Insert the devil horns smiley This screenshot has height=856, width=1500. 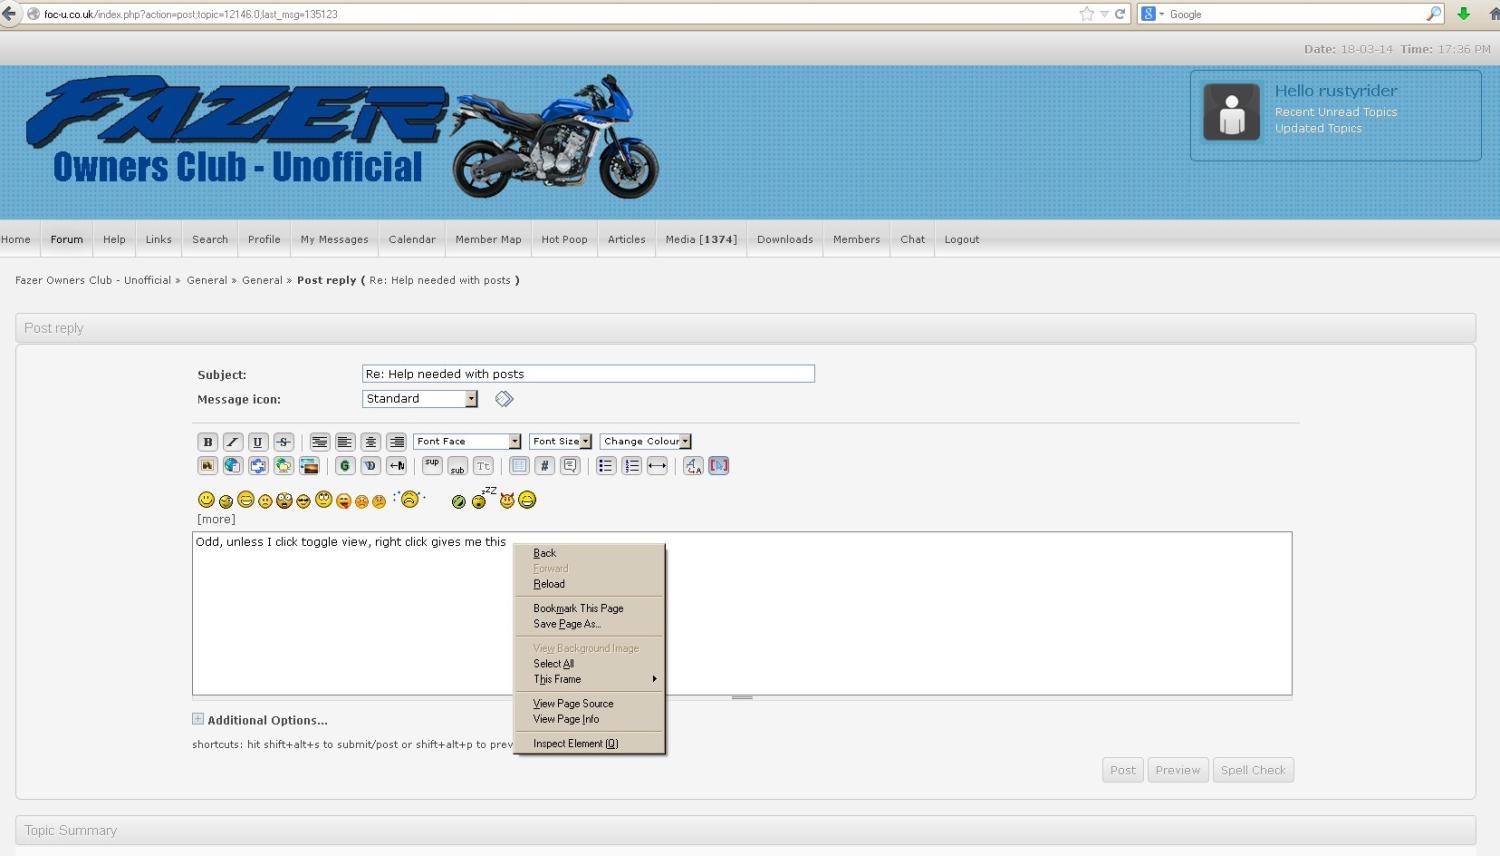507,500
